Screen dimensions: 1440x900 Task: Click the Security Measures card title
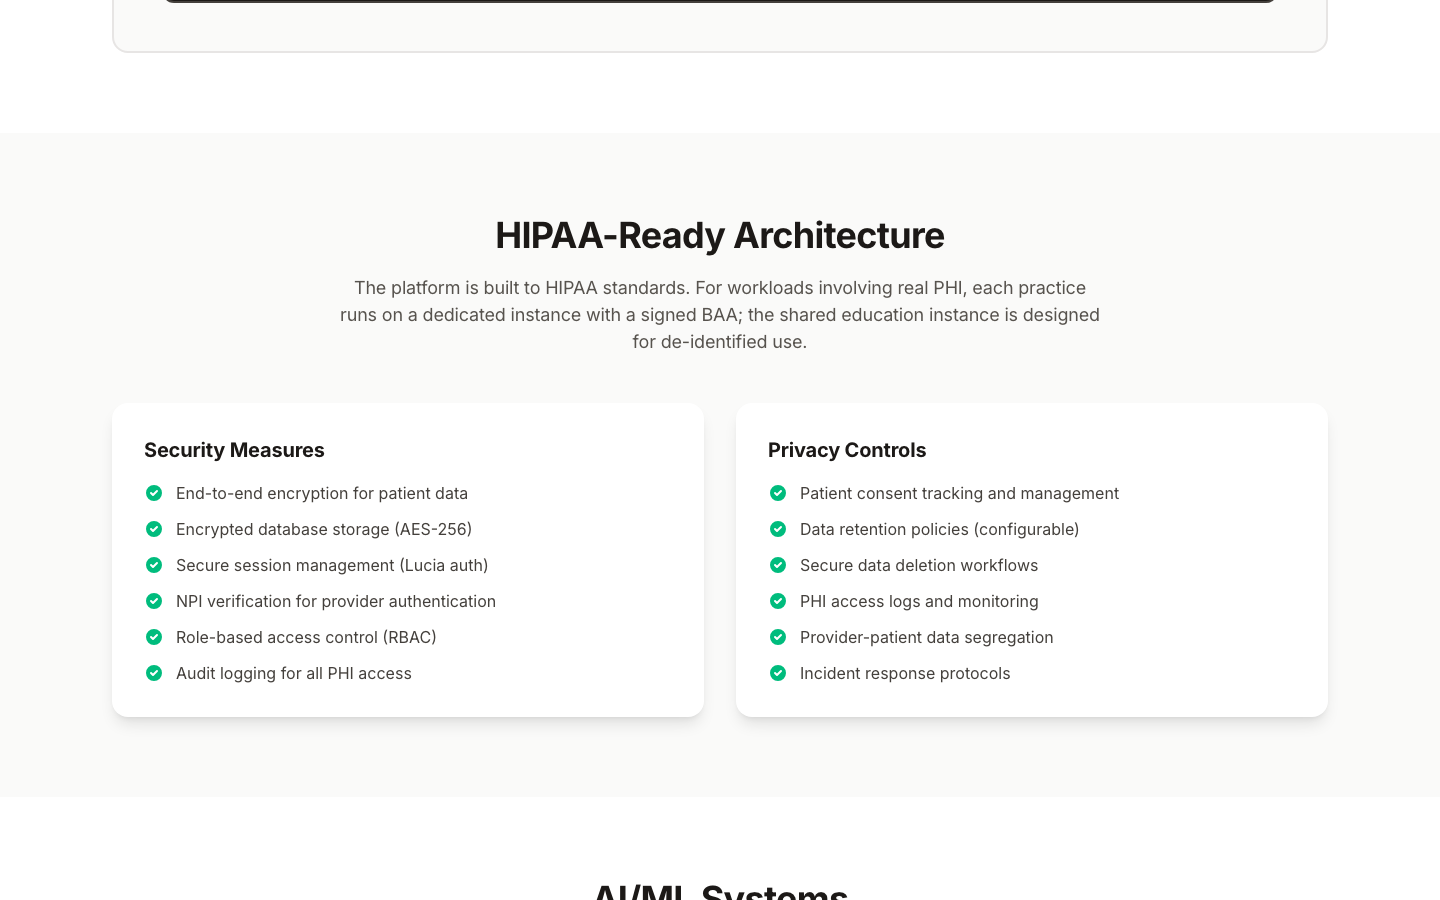tap(234, 450)
